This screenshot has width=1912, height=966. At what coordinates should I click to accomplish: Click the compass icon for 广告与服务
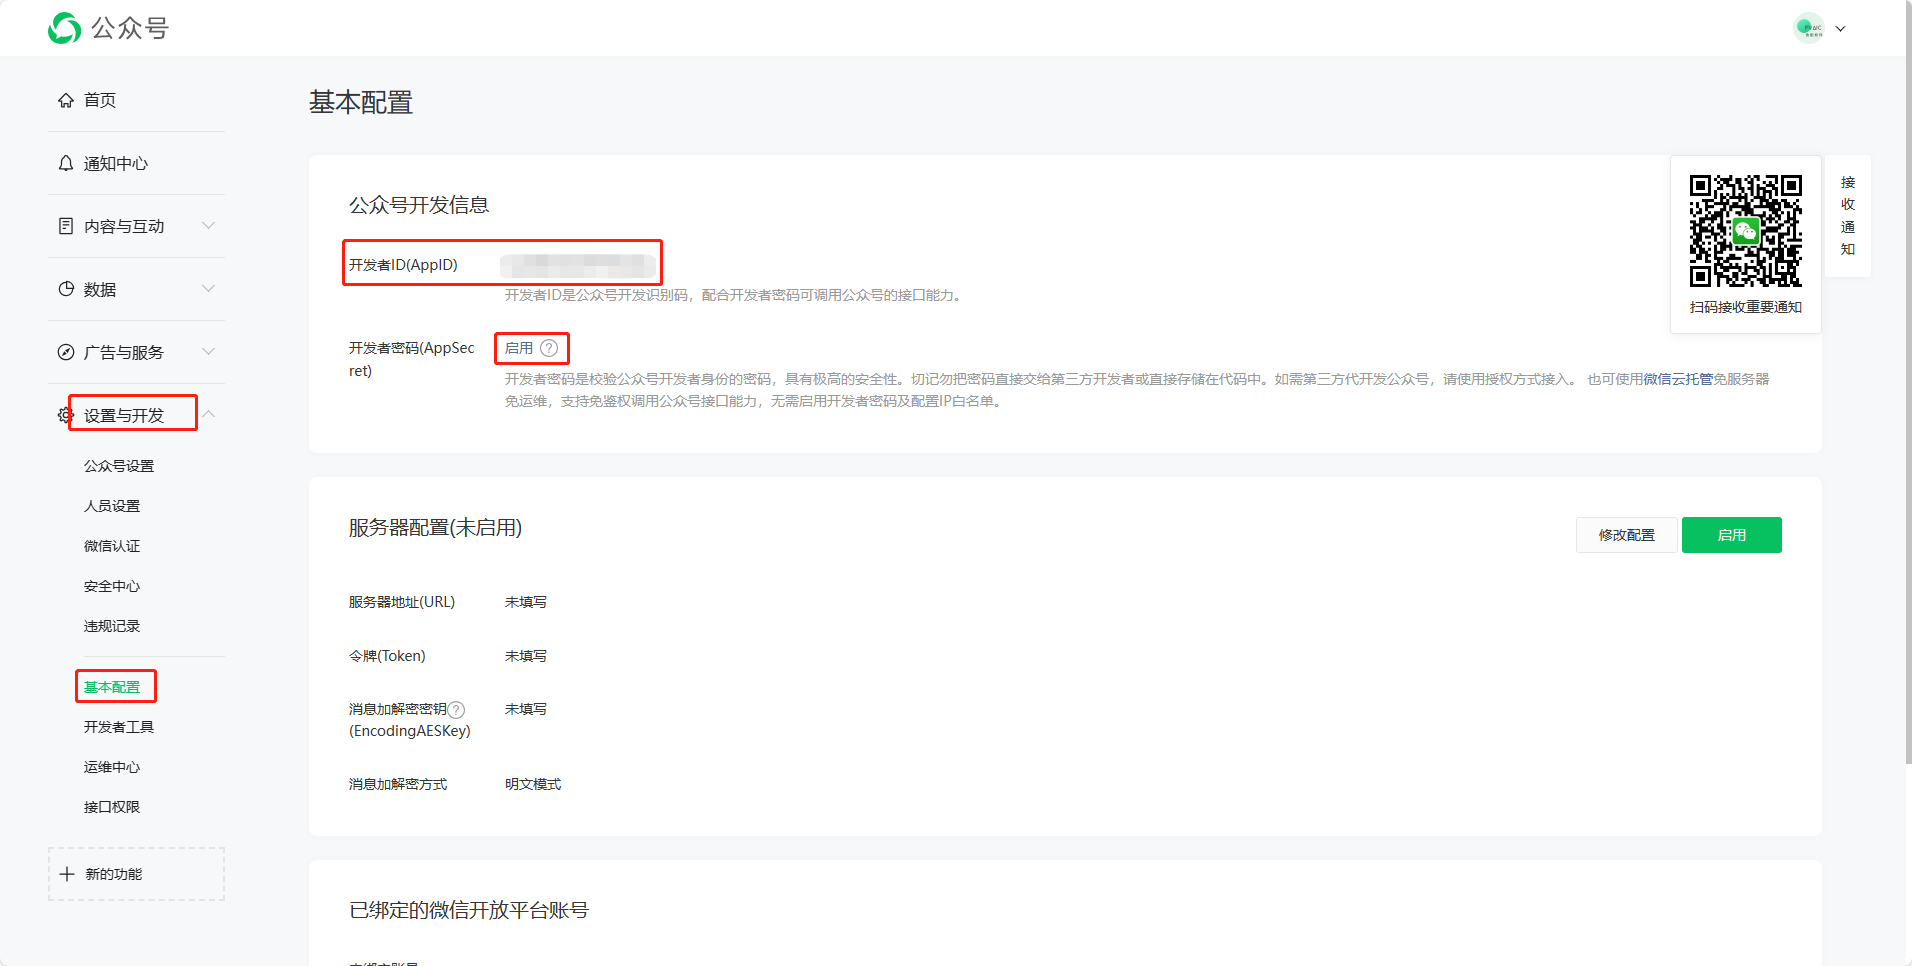66,352
